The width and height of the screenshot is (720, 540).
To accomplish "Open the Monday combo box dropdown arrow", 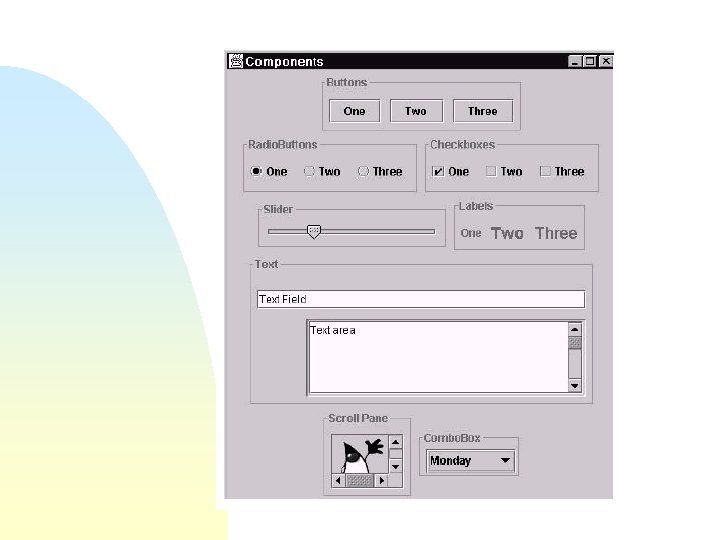I will click(x=505, y=460).
